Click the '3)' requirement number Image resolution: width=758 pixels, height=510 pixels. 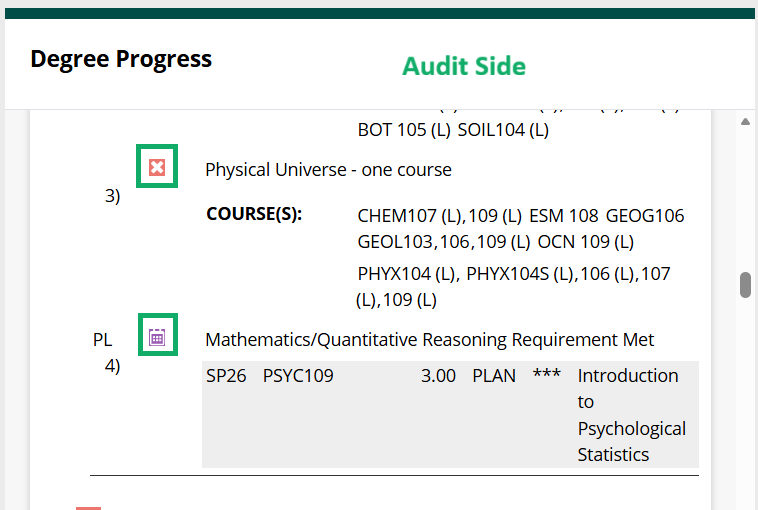tap(112, 196)
